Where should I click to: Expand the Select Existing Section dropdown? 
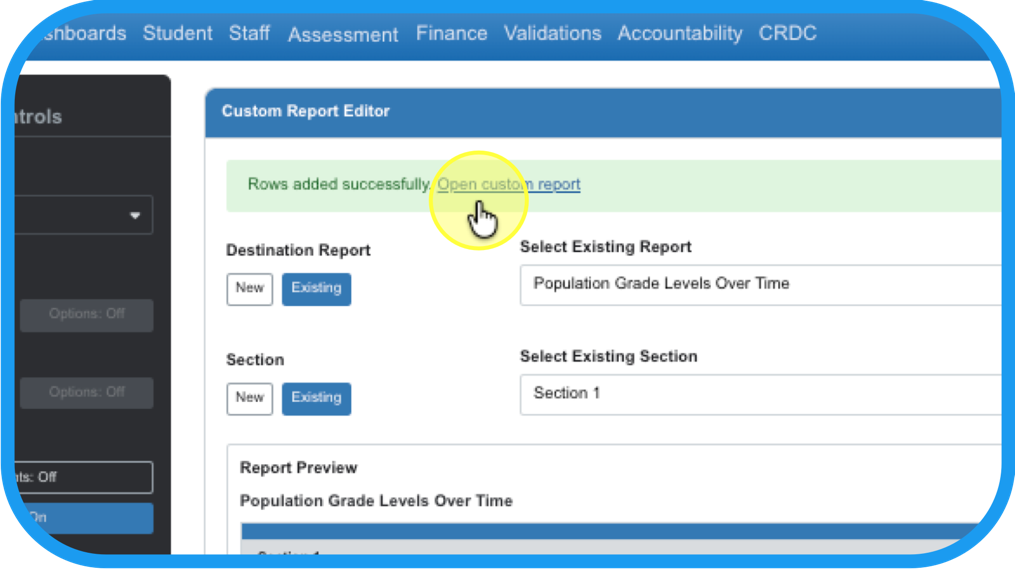(x=760, y=393)
